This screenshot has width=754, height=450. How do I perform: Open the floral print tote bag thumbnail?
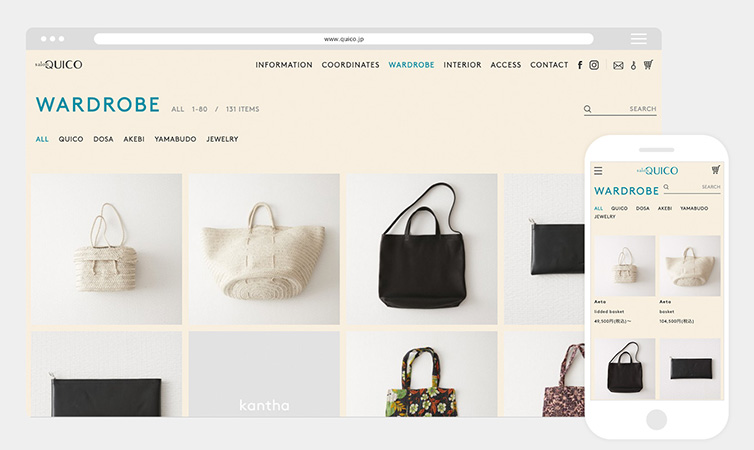(x=422, y=374)
